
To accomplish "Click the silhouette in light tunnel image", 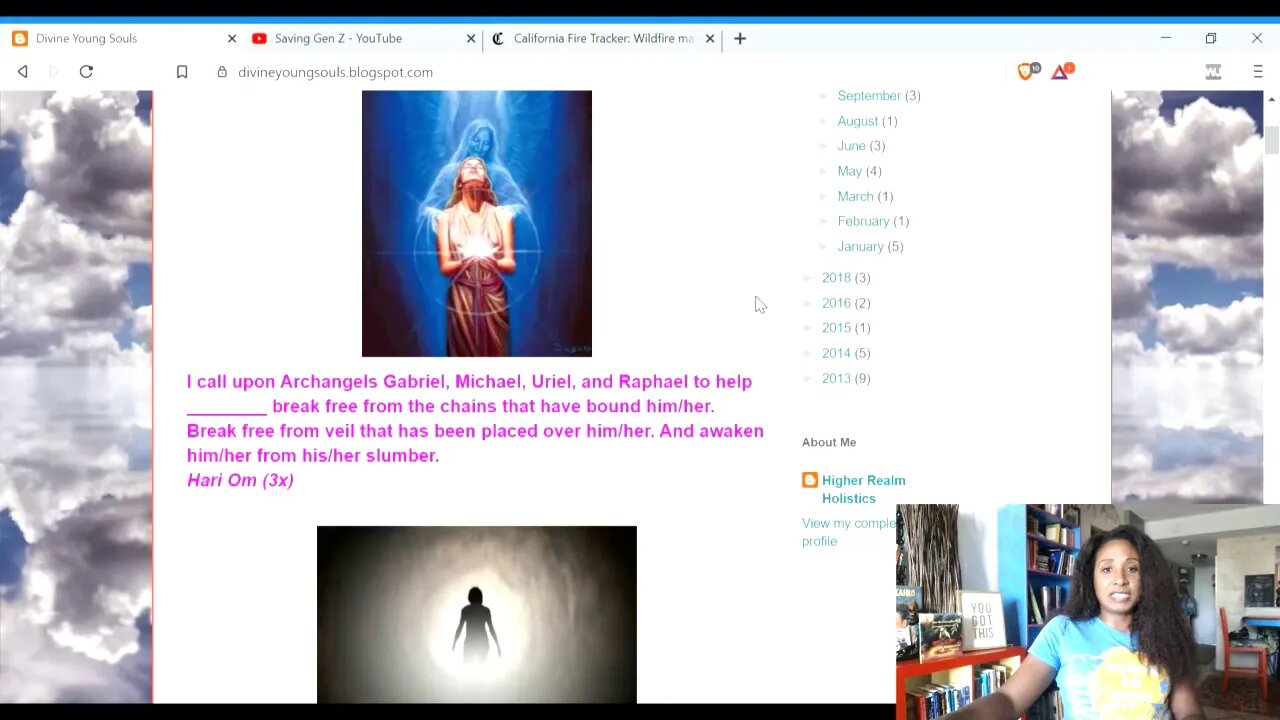I will tap(477, 615).
